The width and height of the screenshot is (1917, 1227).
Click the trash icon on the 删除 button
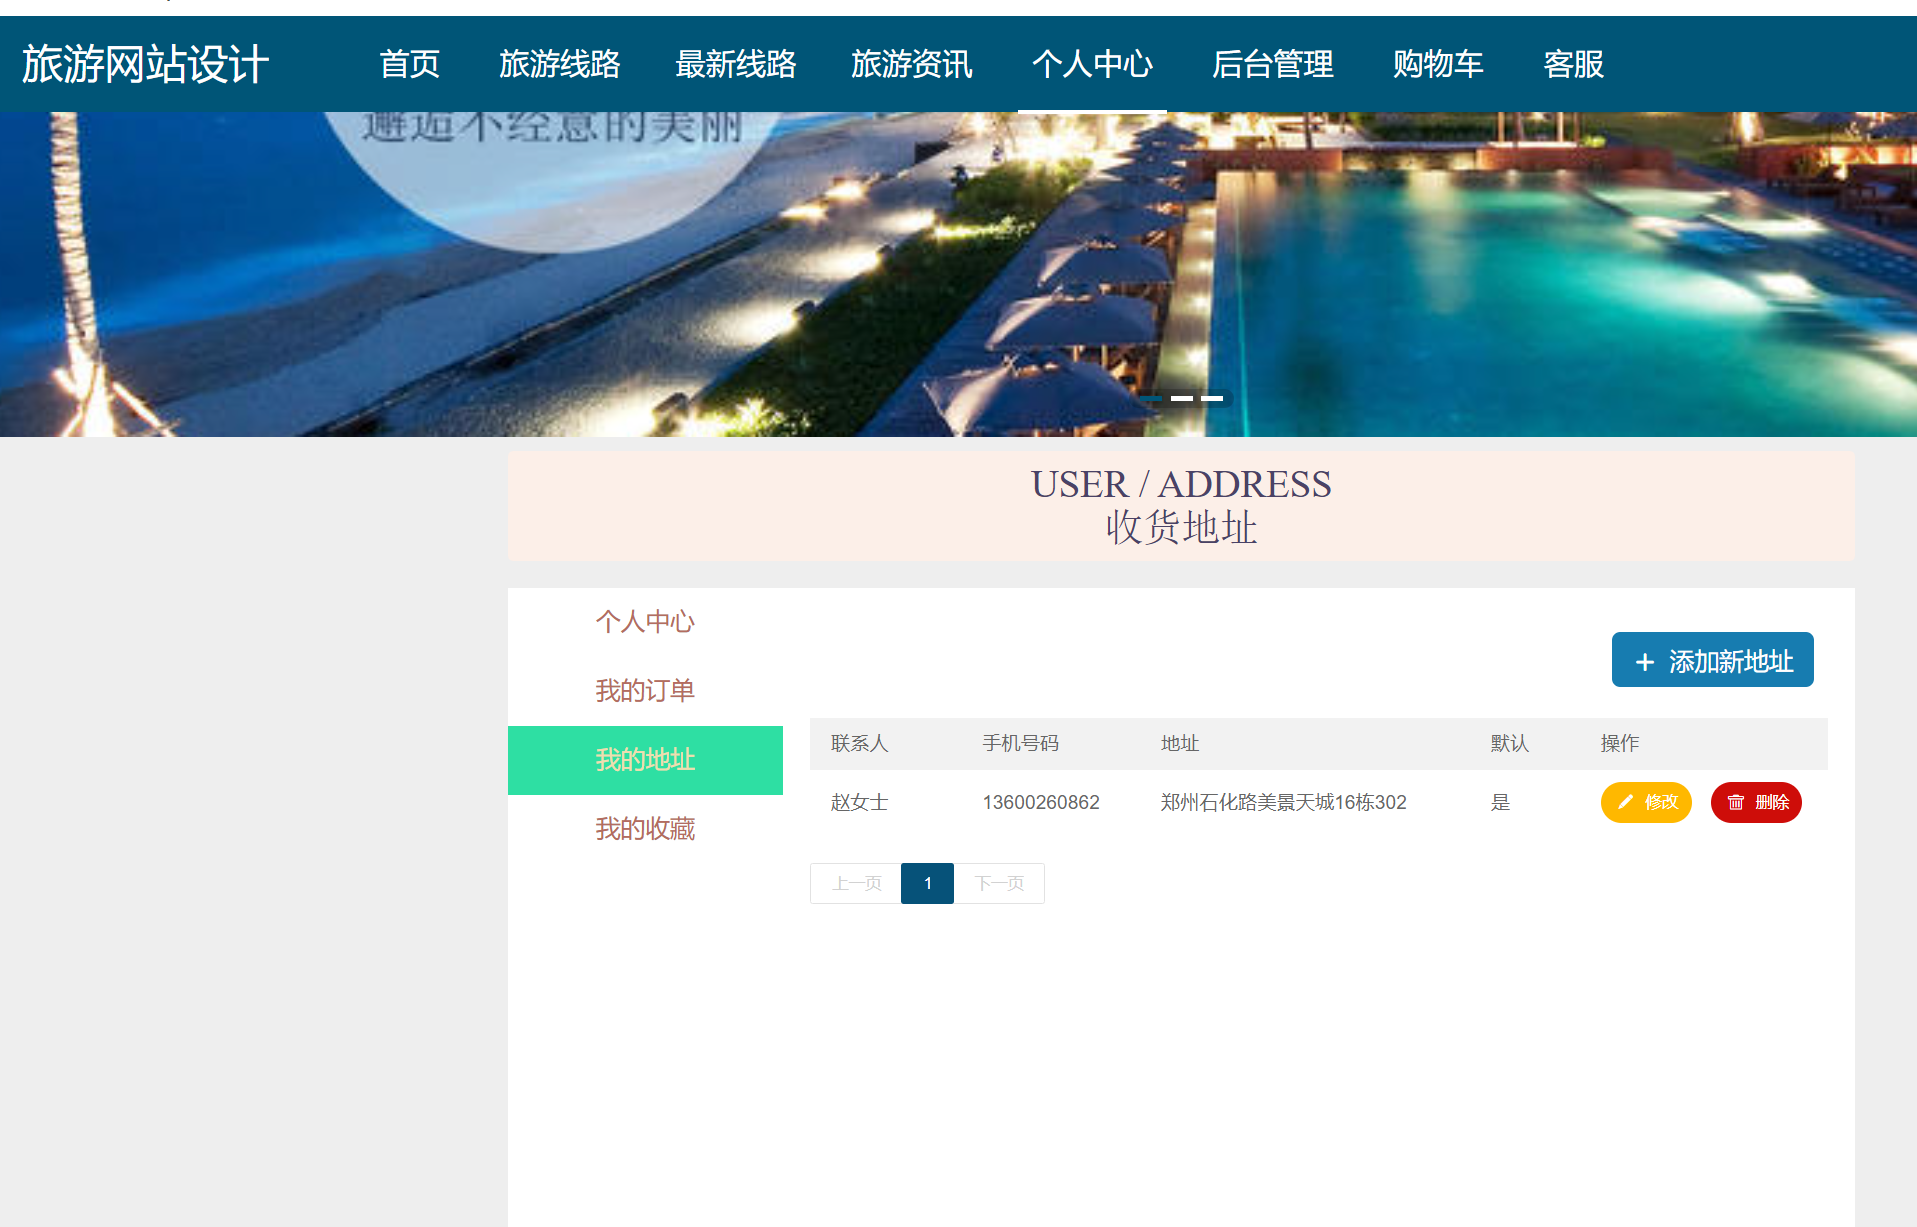1733,802
